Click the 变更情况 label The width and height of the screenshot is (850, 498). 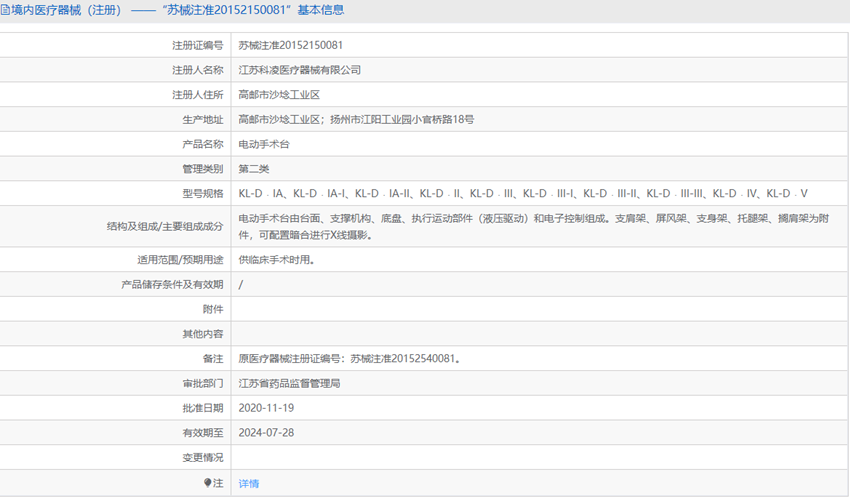click(x=203, y=457)
